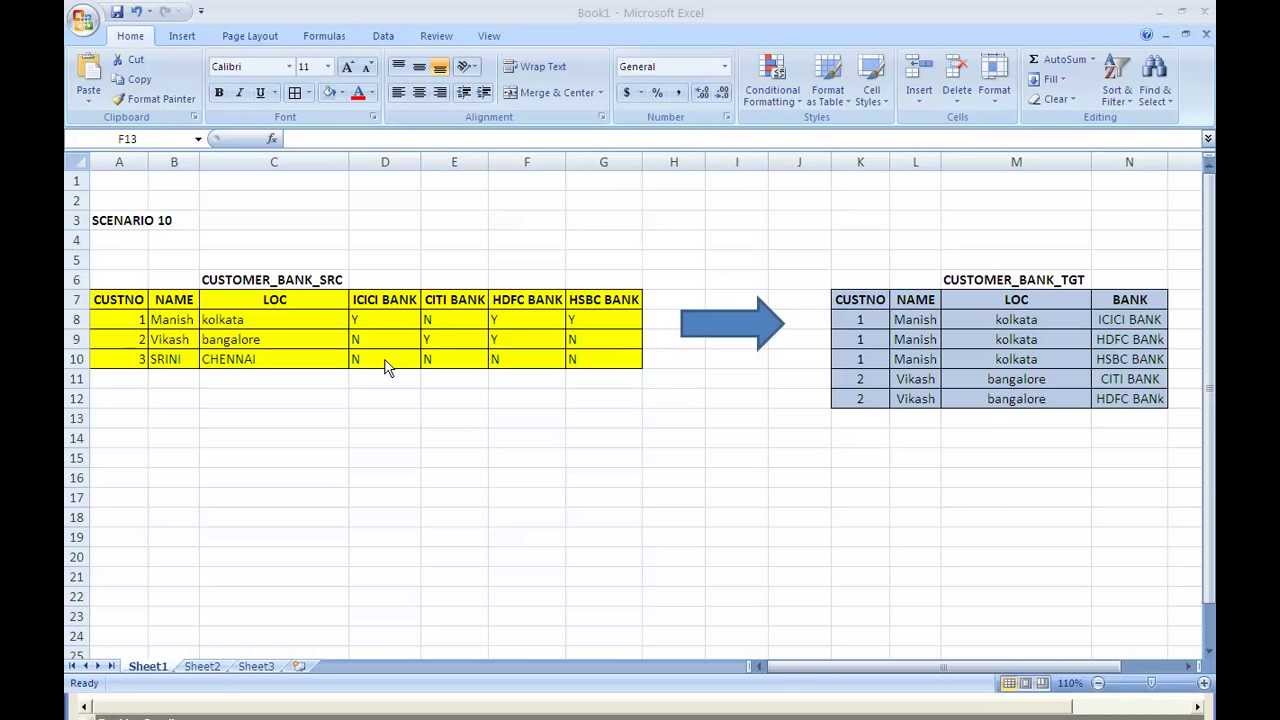
Task: Open the Insert ribbon tab
Action: click(182, 36)
